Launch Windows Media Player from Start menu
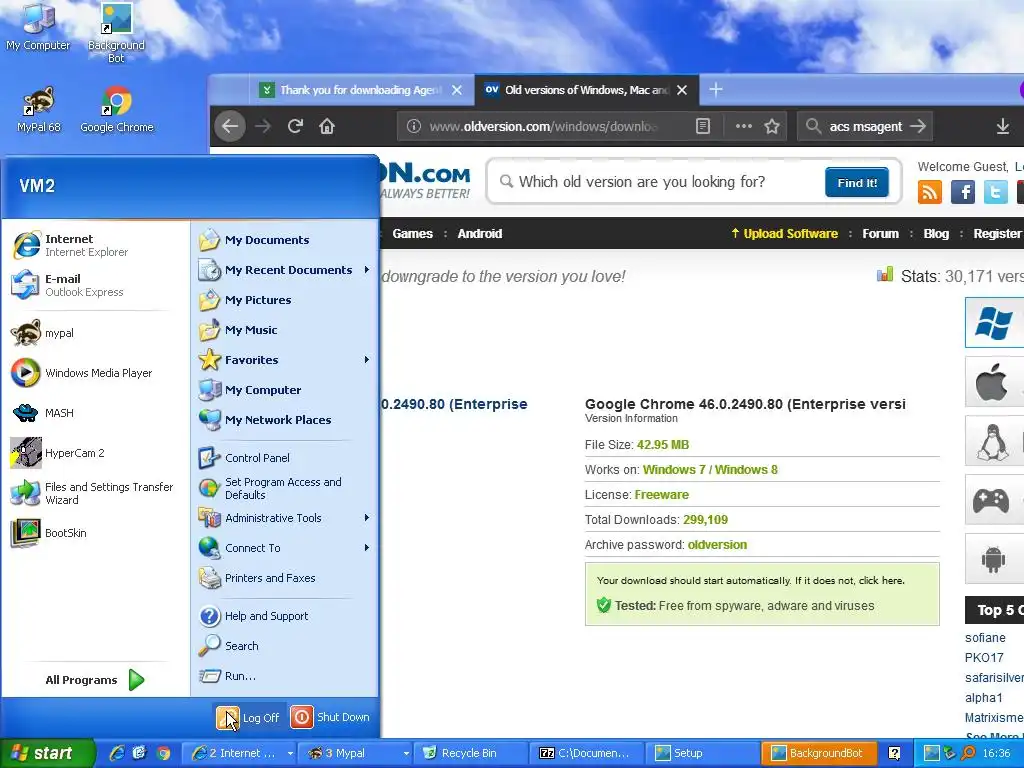 (95, 373)
